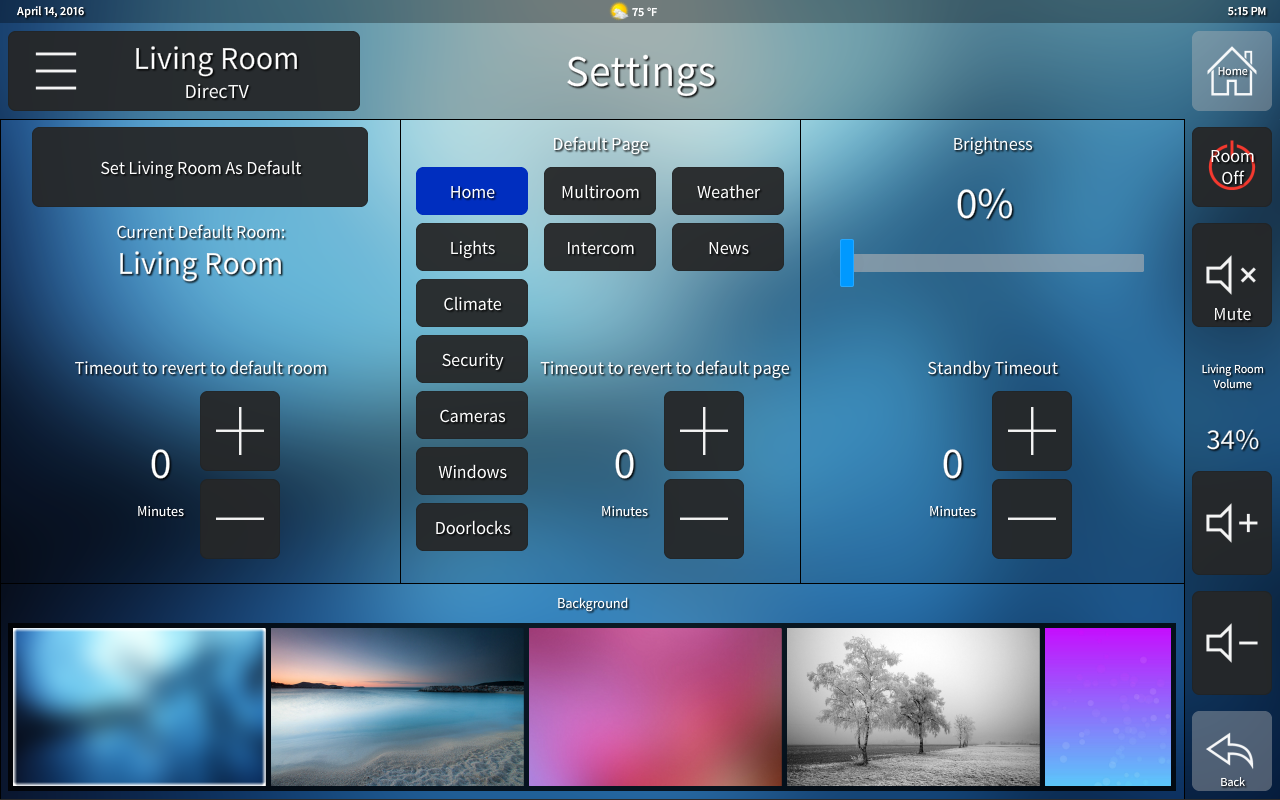Select Lights as default page
The width and height of the screenshot is (1280, 800).
pyautogui.click(x=472, y=247)
